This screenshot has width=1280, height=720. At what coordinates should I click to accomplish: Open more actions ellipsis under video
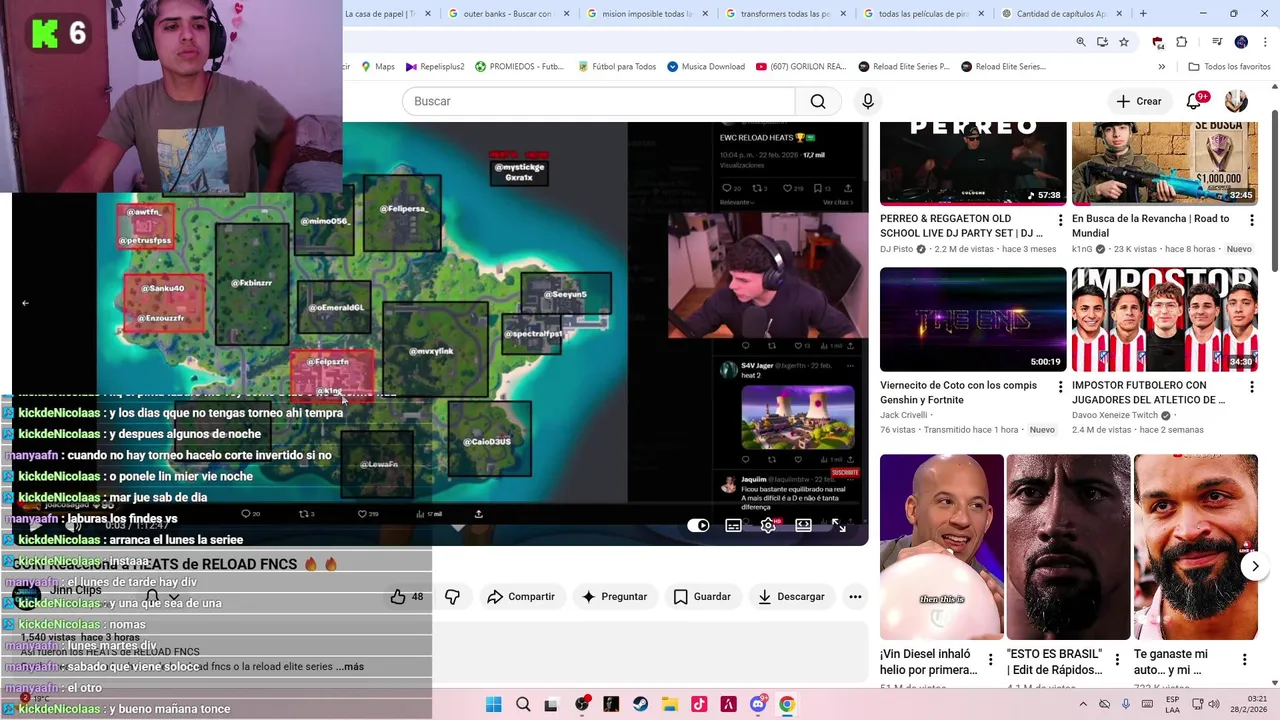tap(855, 597)
